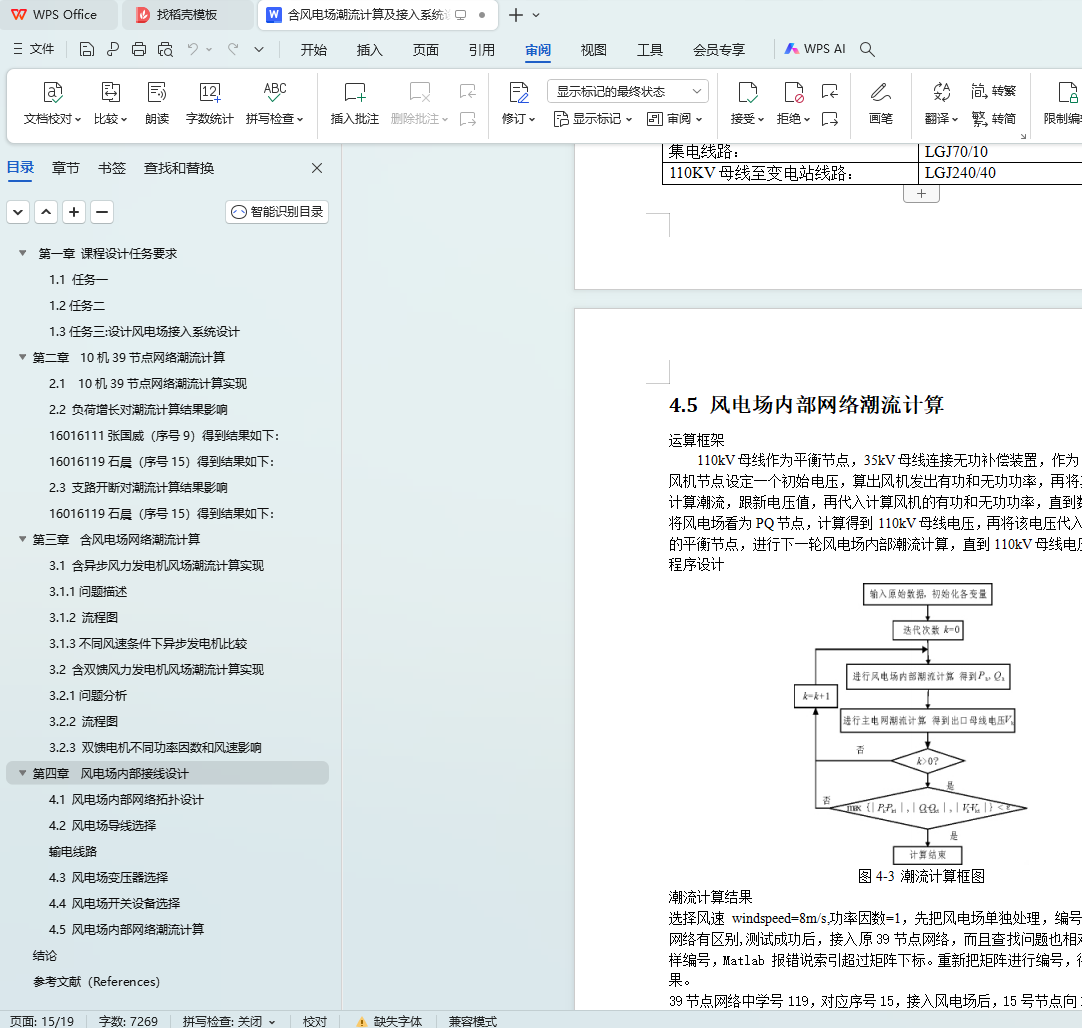Open the 文件 menu
Viewport: 1082px width, 1028px height.
34,49
